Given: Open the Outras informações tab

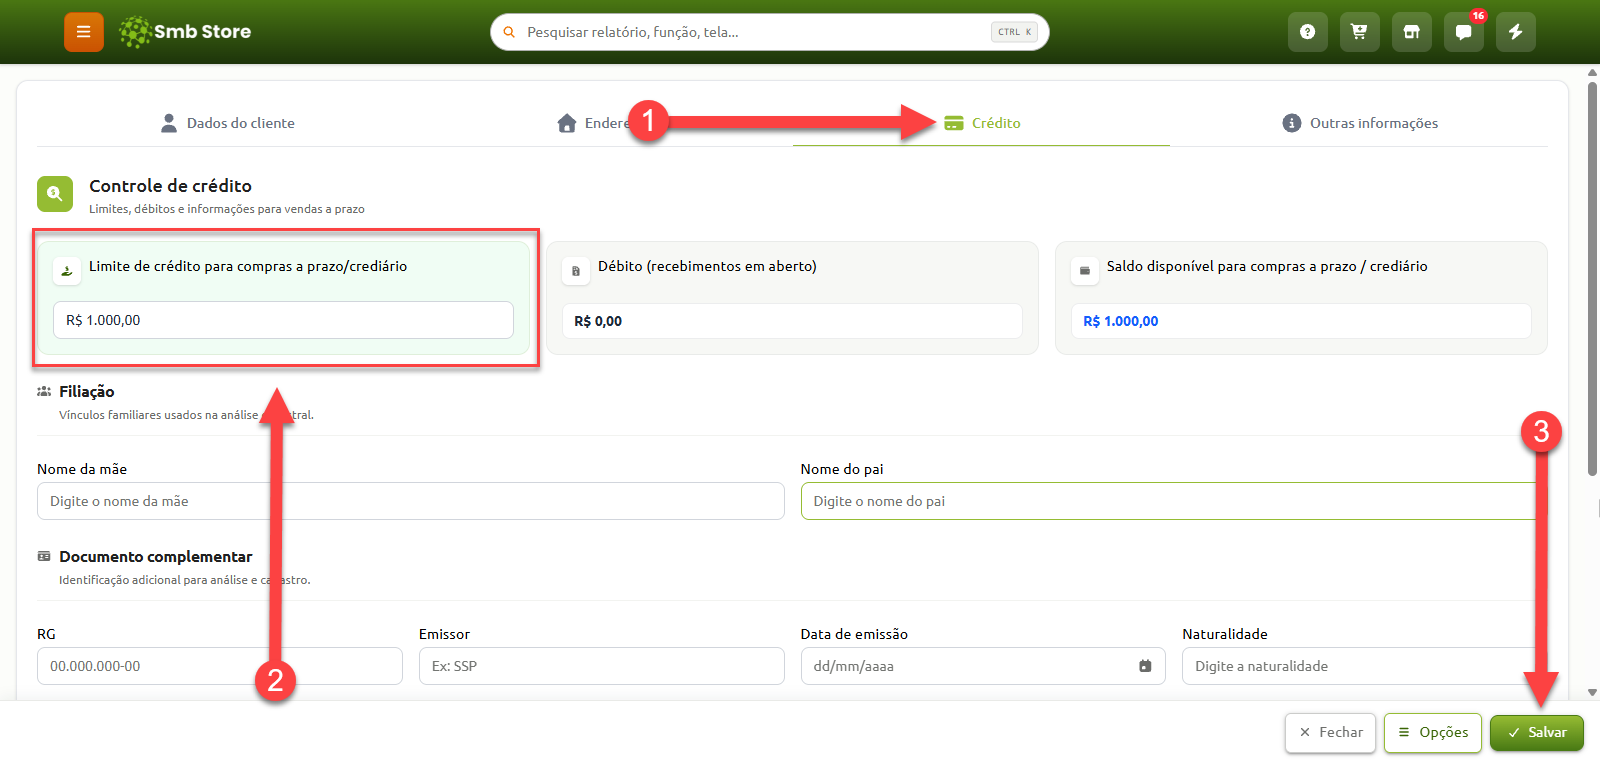Looking at the screenshot, I should [1360, 123].
